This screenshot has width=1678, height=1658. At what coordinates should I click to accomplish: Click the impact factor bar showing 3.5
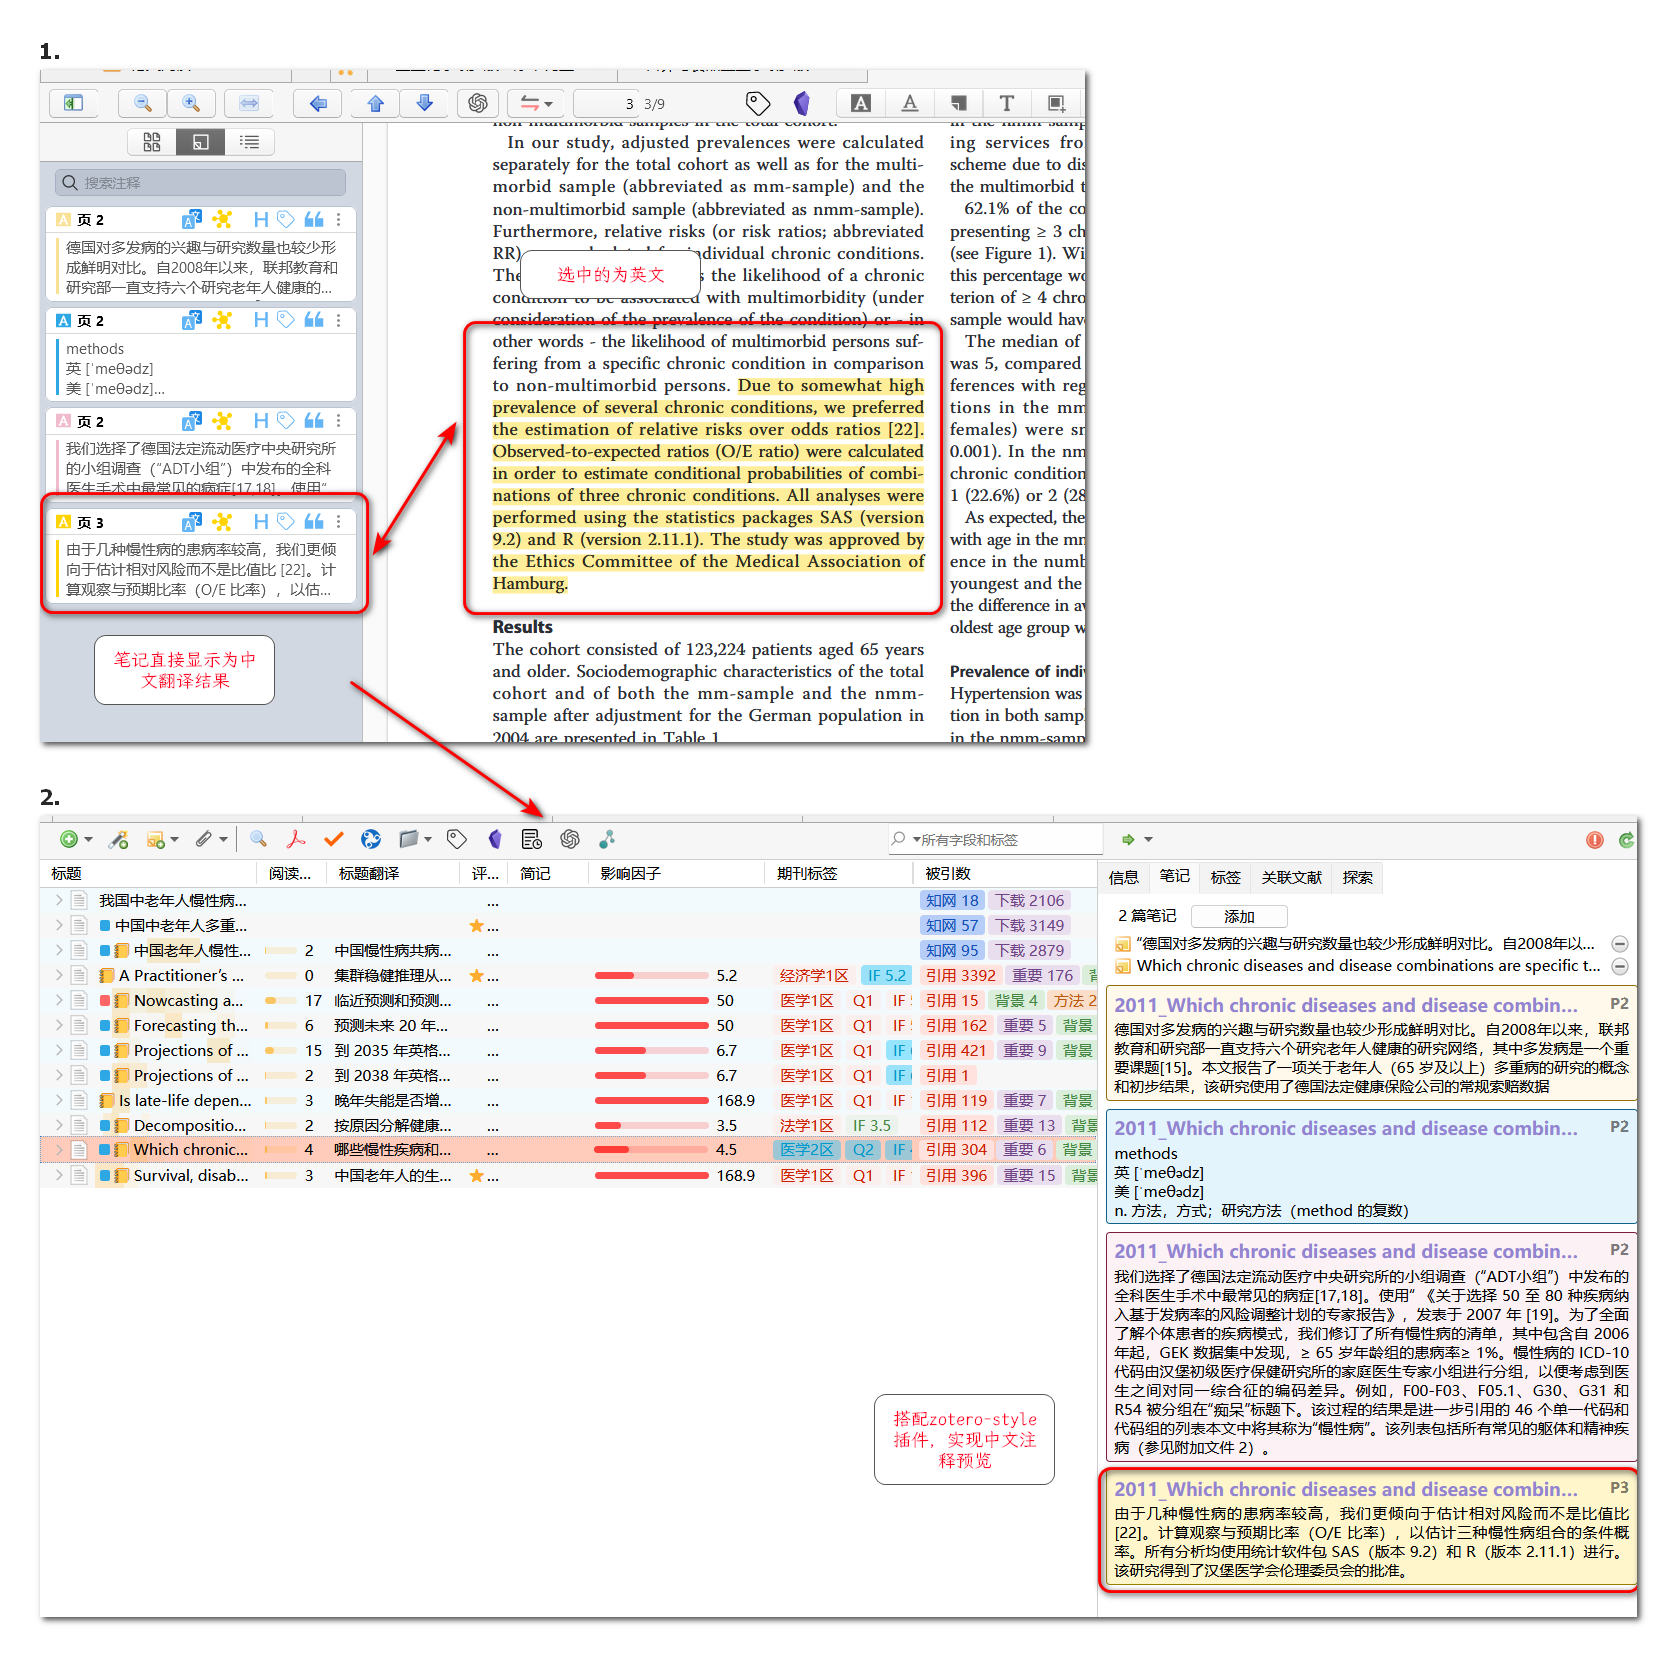(x=652, y=1126)
